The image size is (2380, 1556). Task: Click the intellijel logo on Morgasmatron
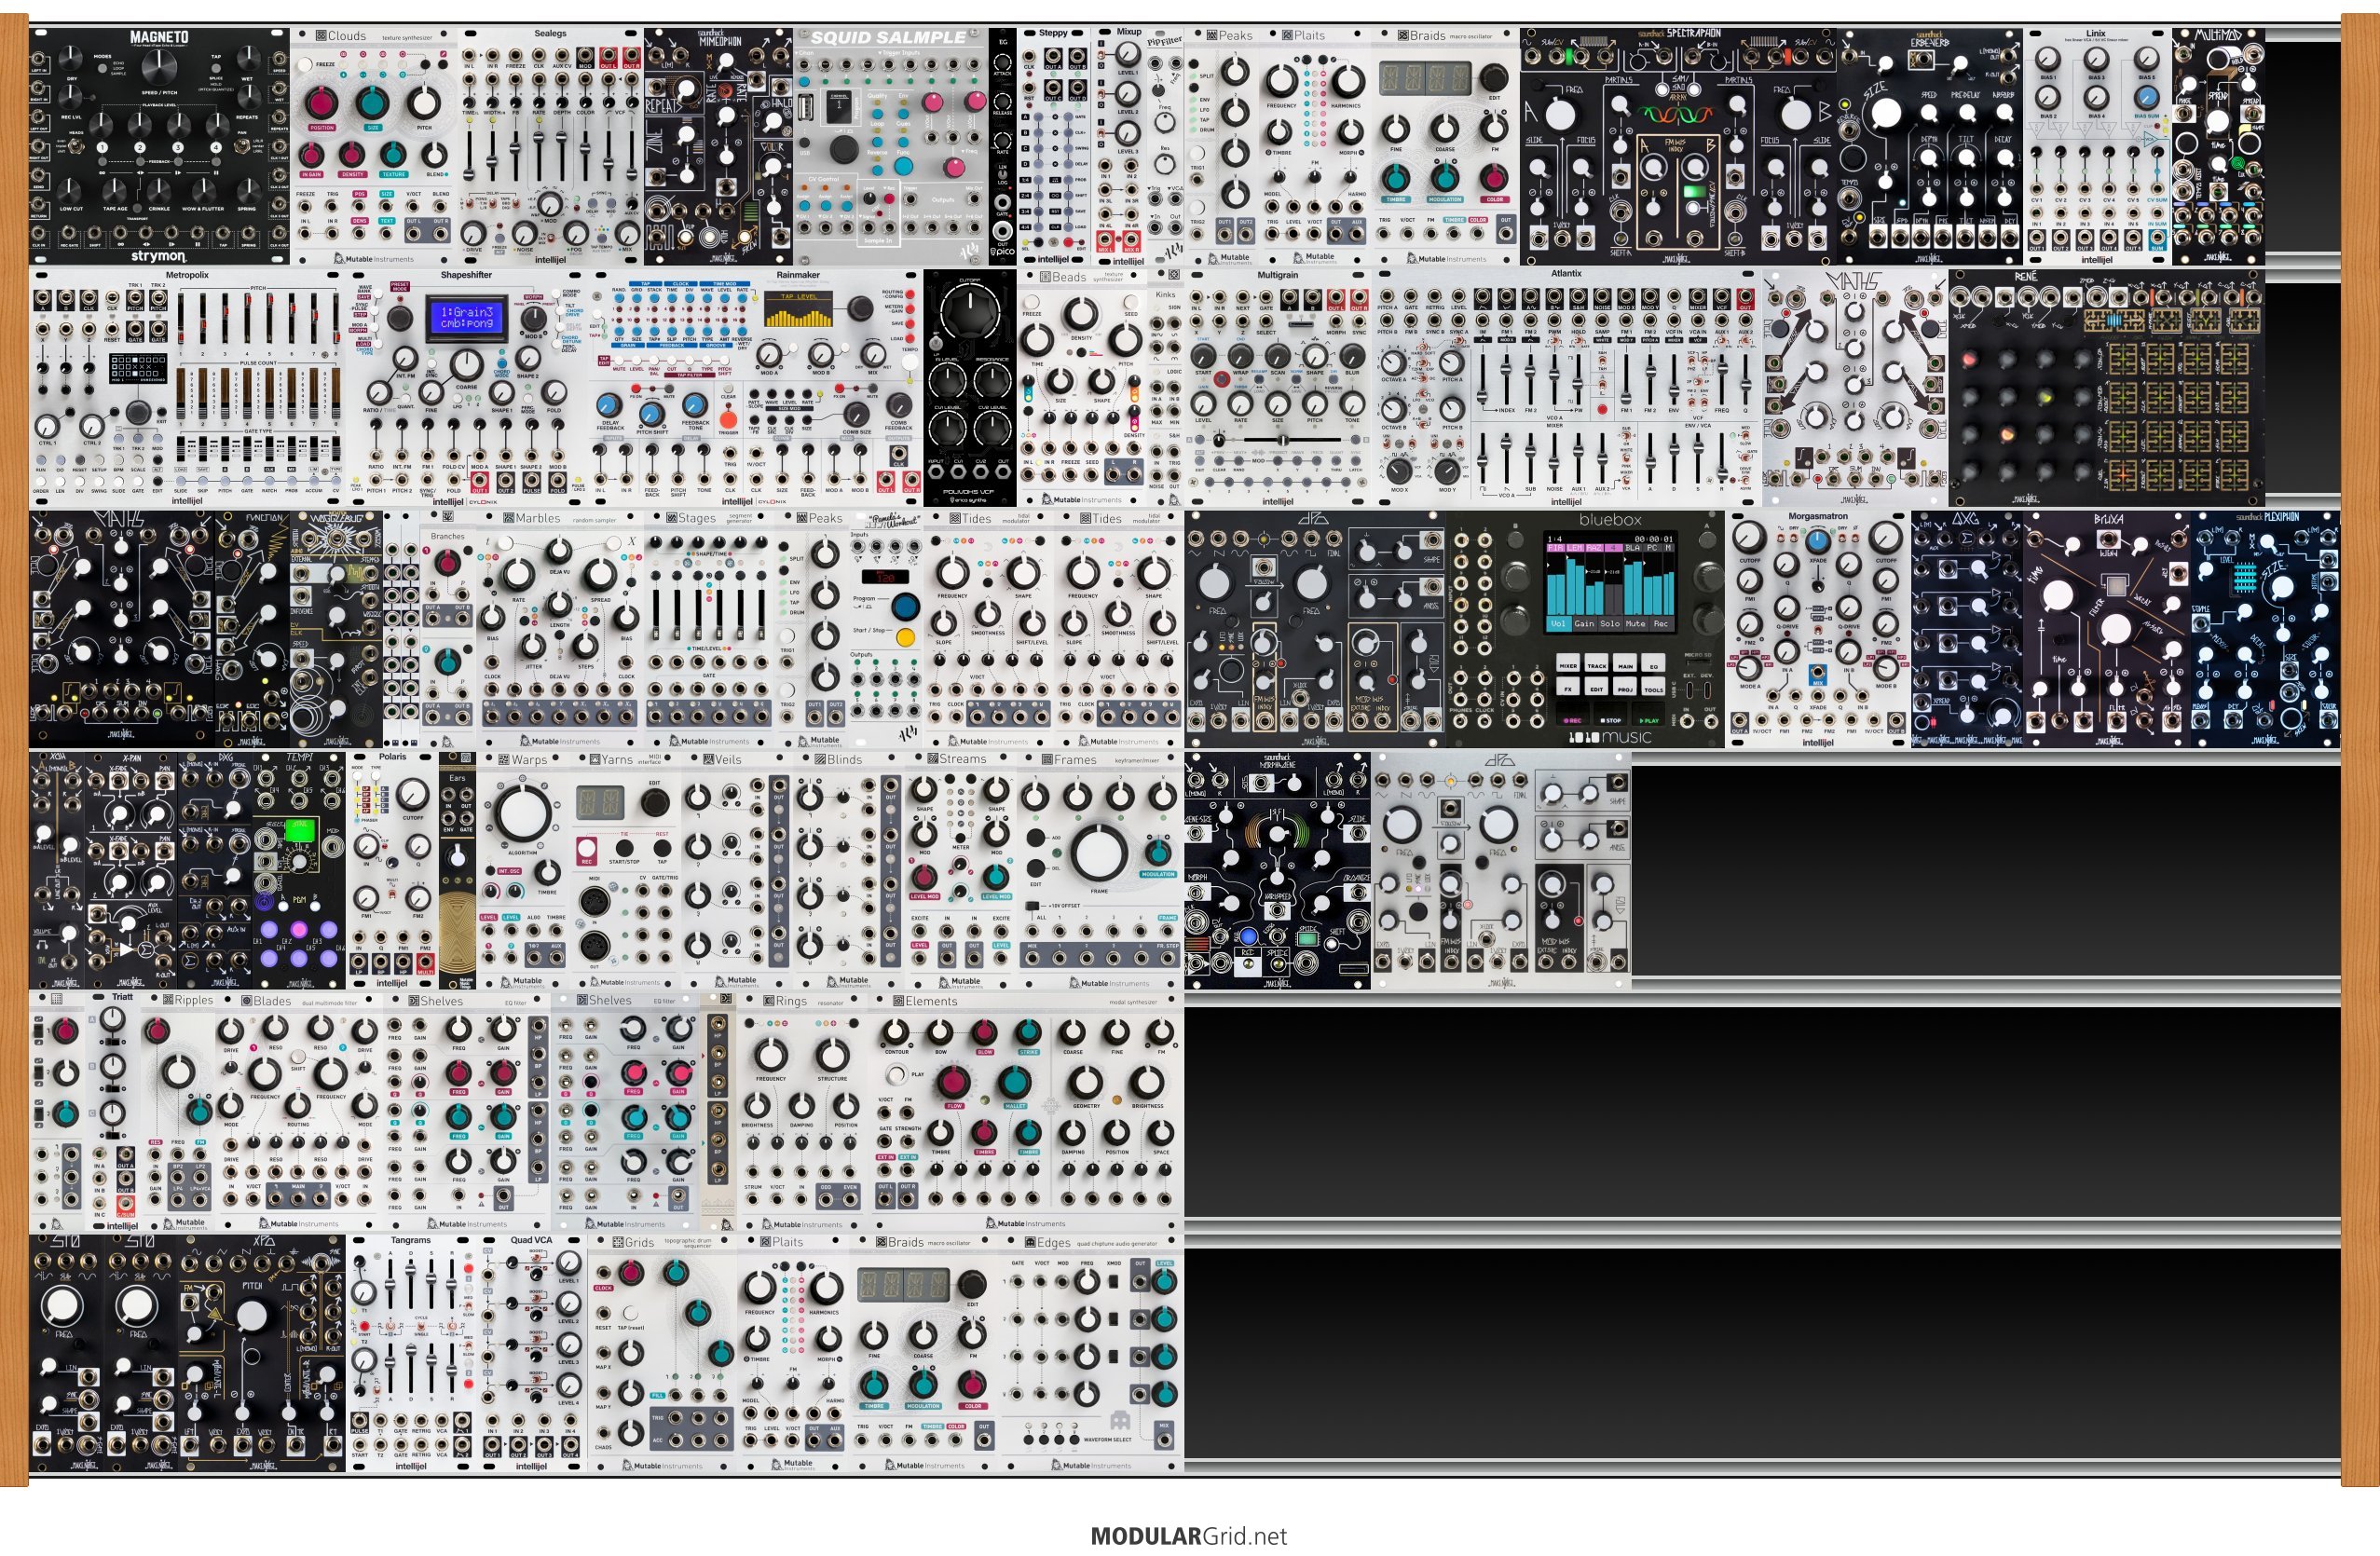[1817, 743]
